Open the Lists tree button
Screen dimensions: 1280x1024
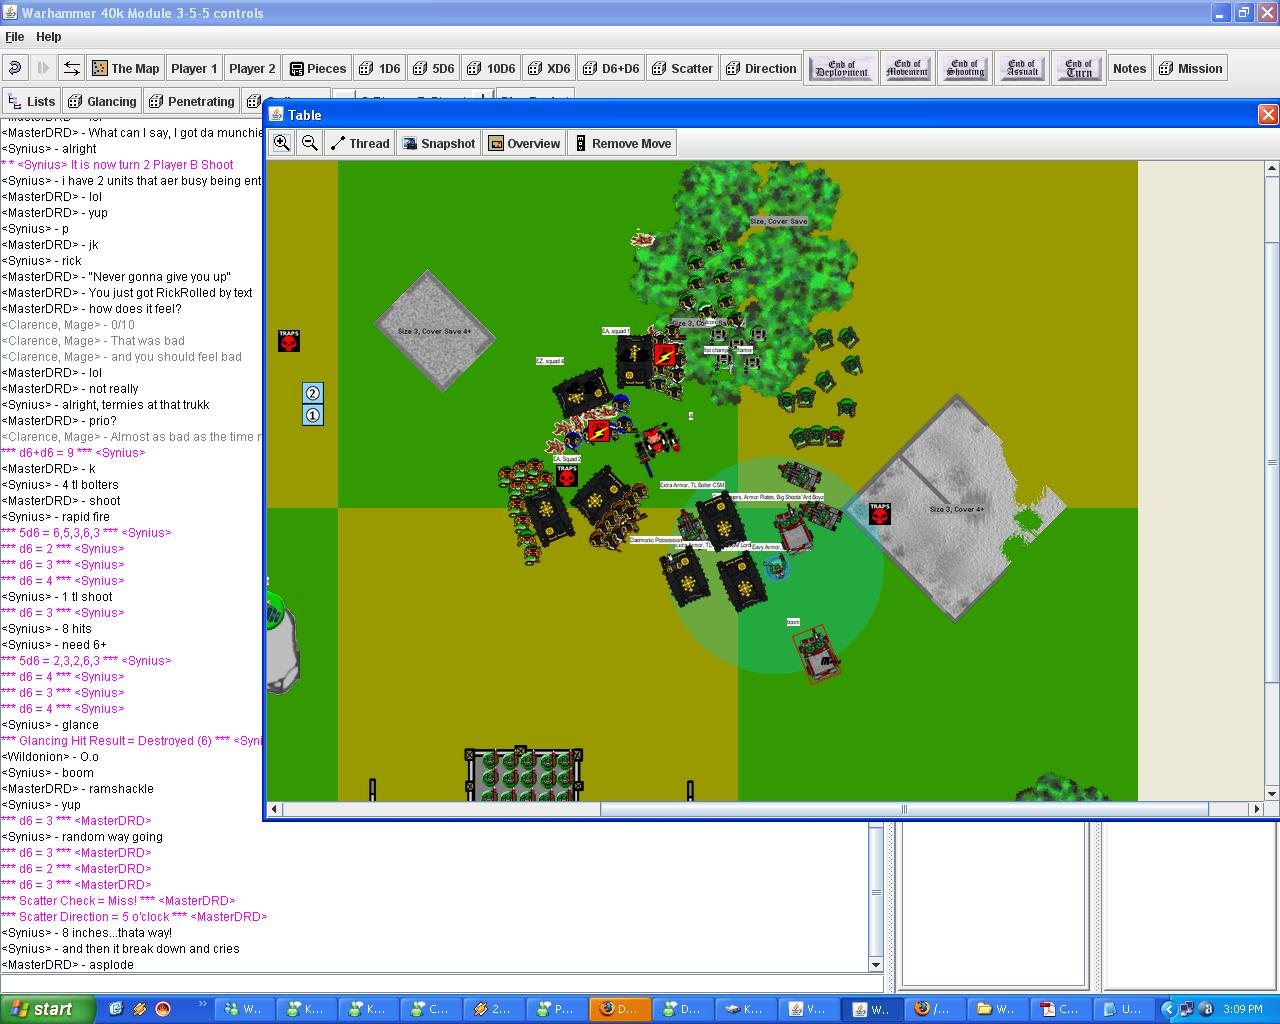point(31,101)
